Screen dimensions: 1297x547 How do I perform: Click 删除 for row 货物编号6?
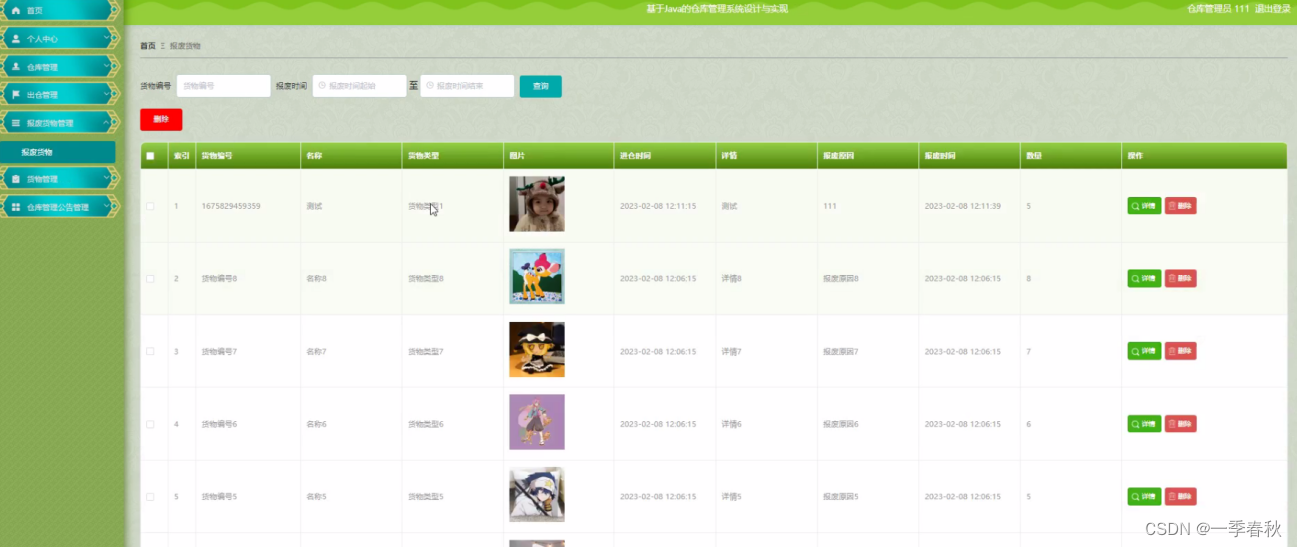[1180, 424]
